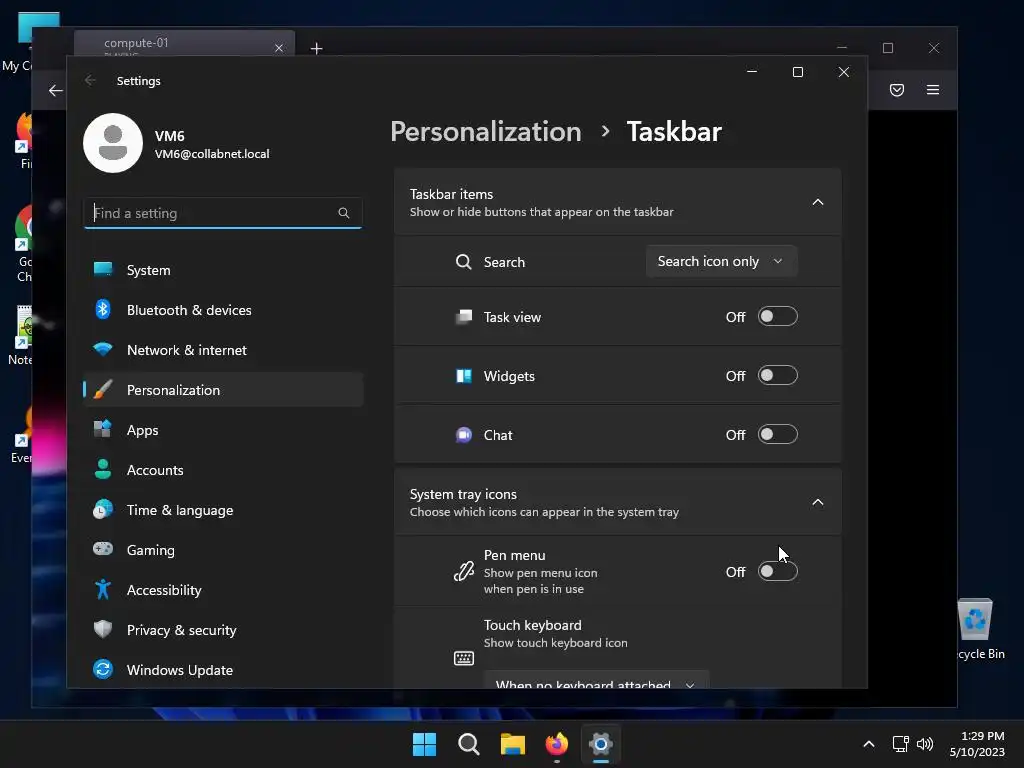Screen dimensions: 1024x768
Task: Click the System monitor icon in sidebar
Action: coord(103,270)
